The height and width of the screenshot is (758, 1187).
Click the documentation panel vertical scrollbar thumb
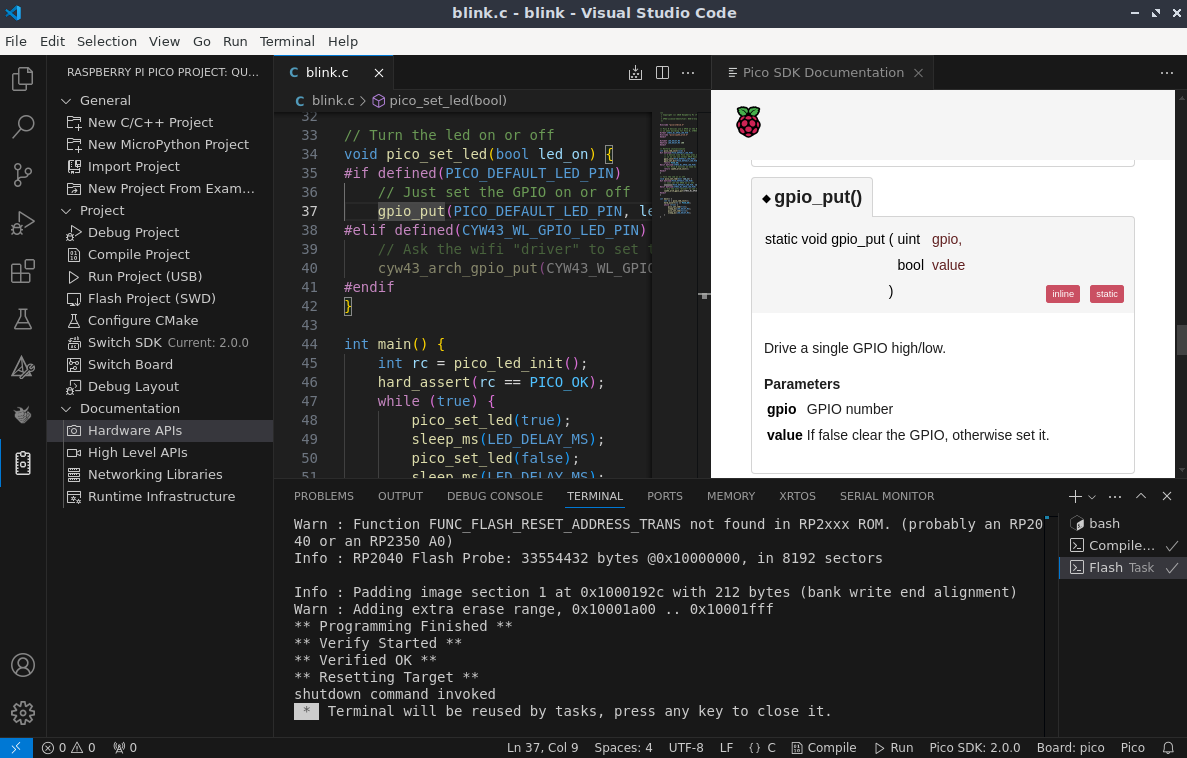coord(1182,339)
